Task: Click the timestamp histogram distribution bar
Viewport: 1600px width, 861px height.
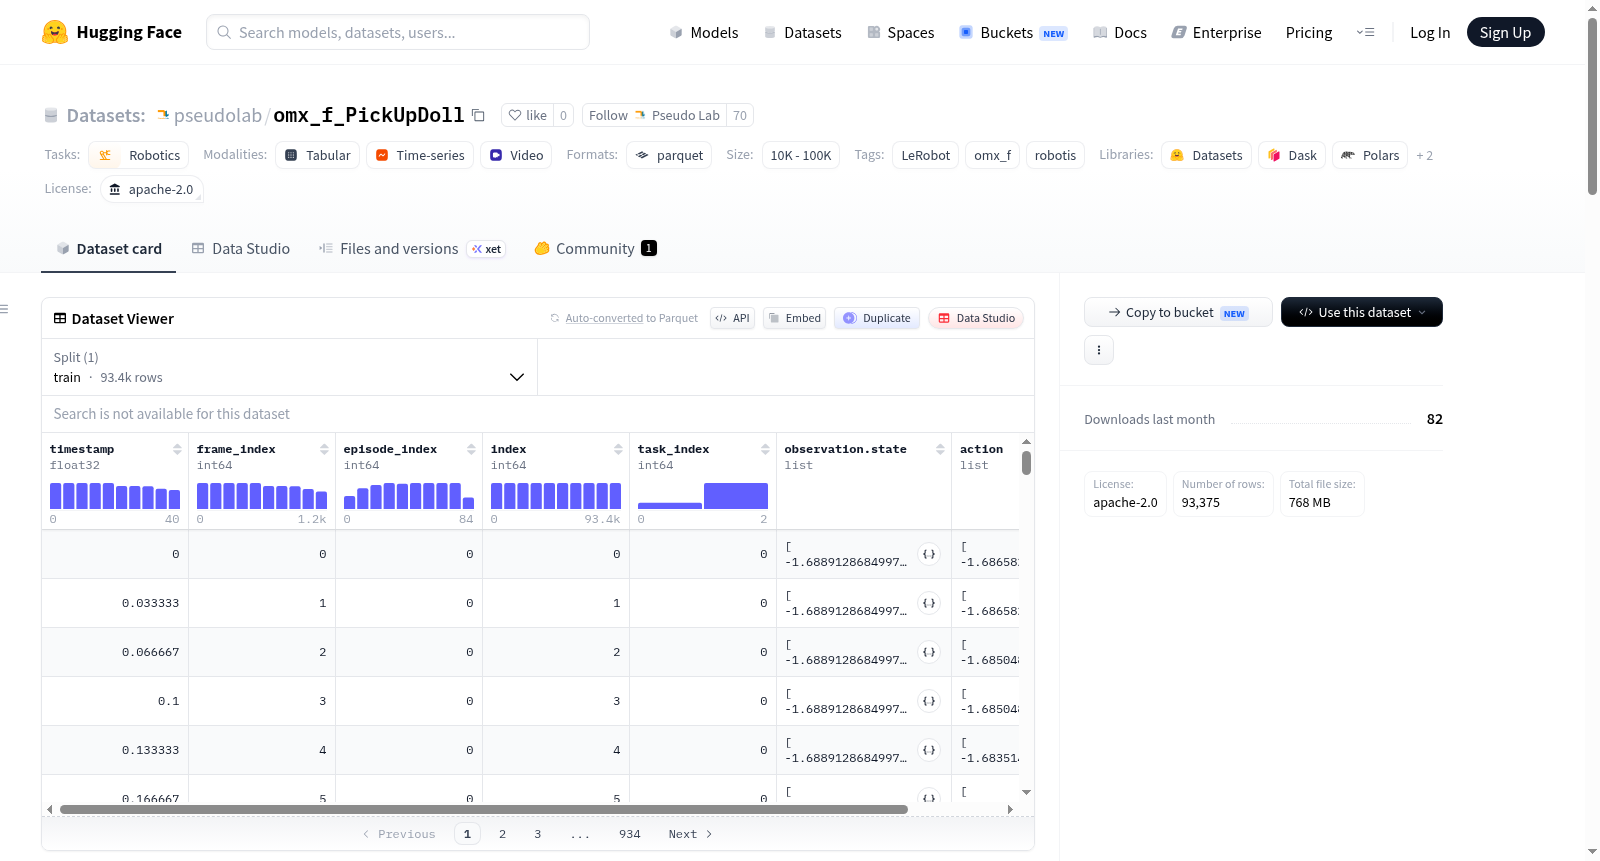Action: pos(115,496)
